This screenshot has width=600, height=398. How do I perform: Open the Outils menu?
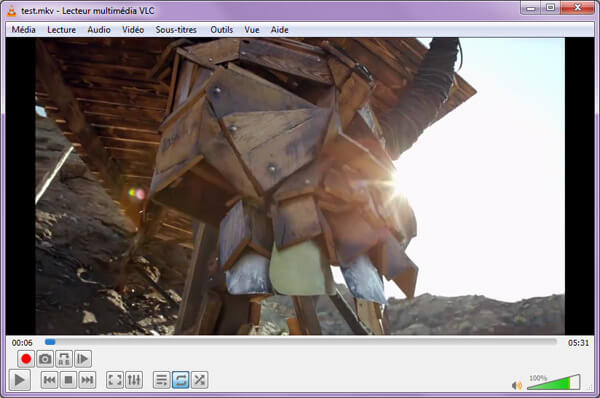click(222, 29)
